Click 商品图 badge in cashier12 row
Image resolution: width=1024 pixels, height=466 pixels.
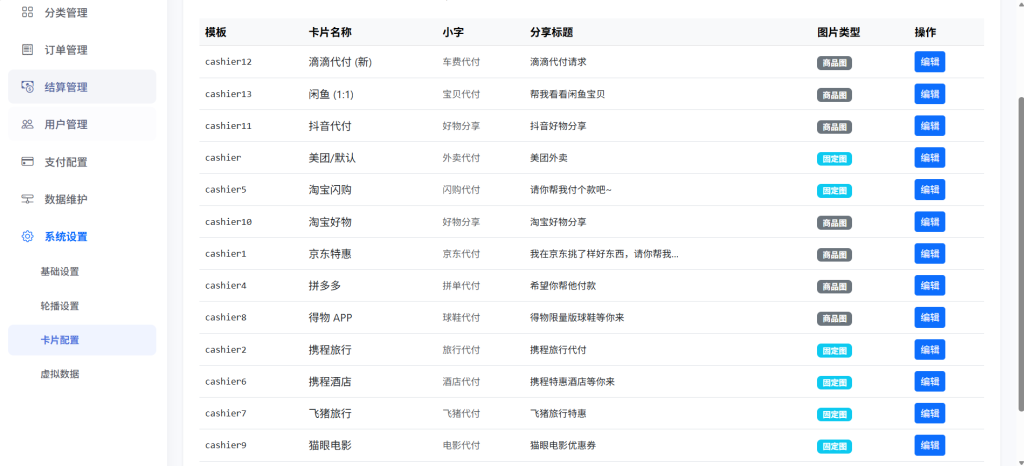(x=834, y=63)
